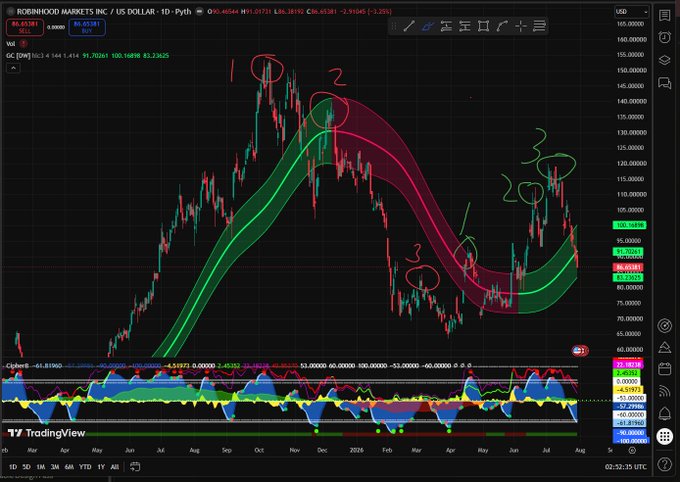Viewport: 680px width, 482px height.
Task: Open the Help Center question mark
Action: coord(664,465)
